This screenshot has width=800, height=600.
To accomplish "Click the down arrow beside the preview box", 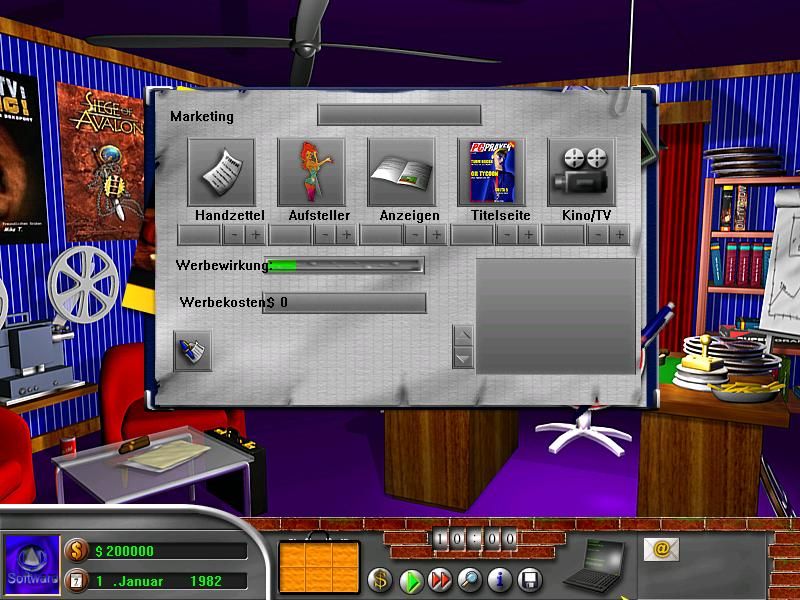I will 463,357.
